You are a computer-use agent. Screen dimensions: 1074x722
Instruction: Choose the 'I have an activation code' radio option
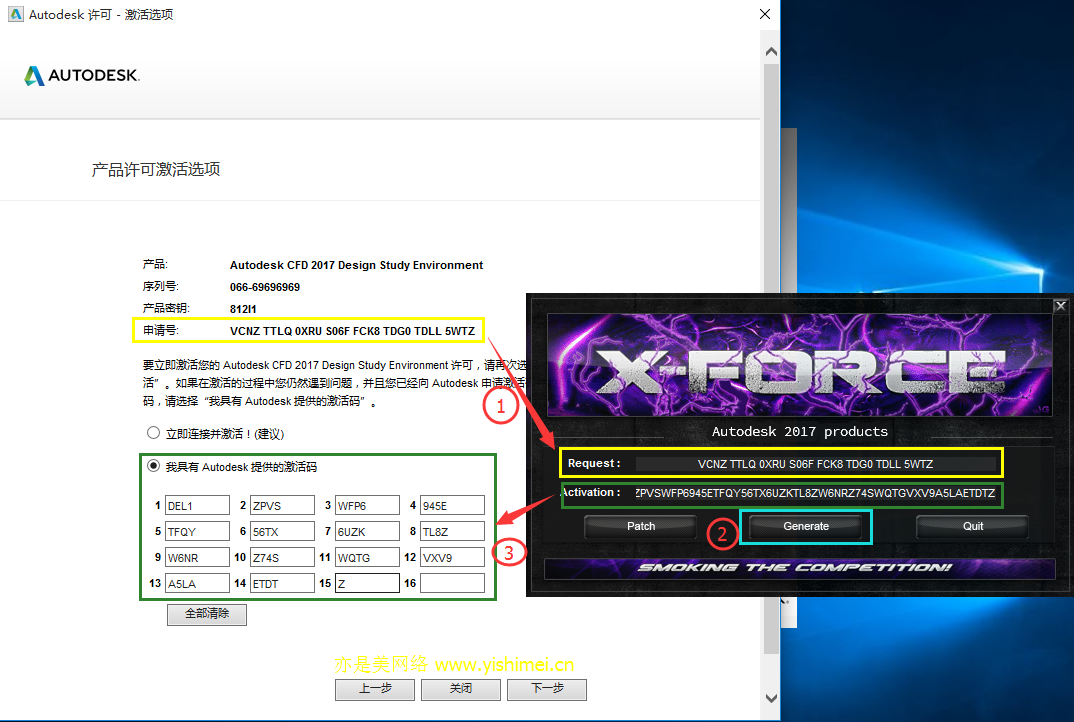coord(153,466)
